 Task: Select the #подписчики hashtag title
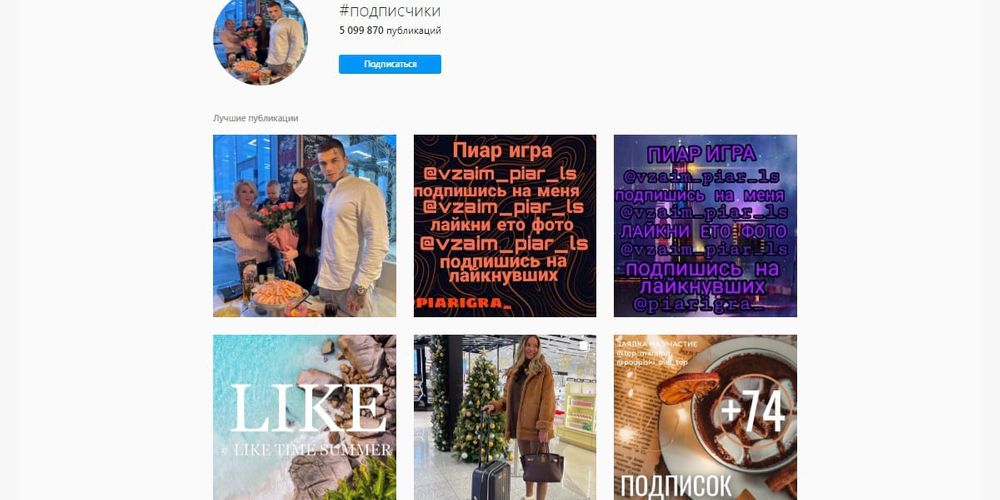point(390,11)
